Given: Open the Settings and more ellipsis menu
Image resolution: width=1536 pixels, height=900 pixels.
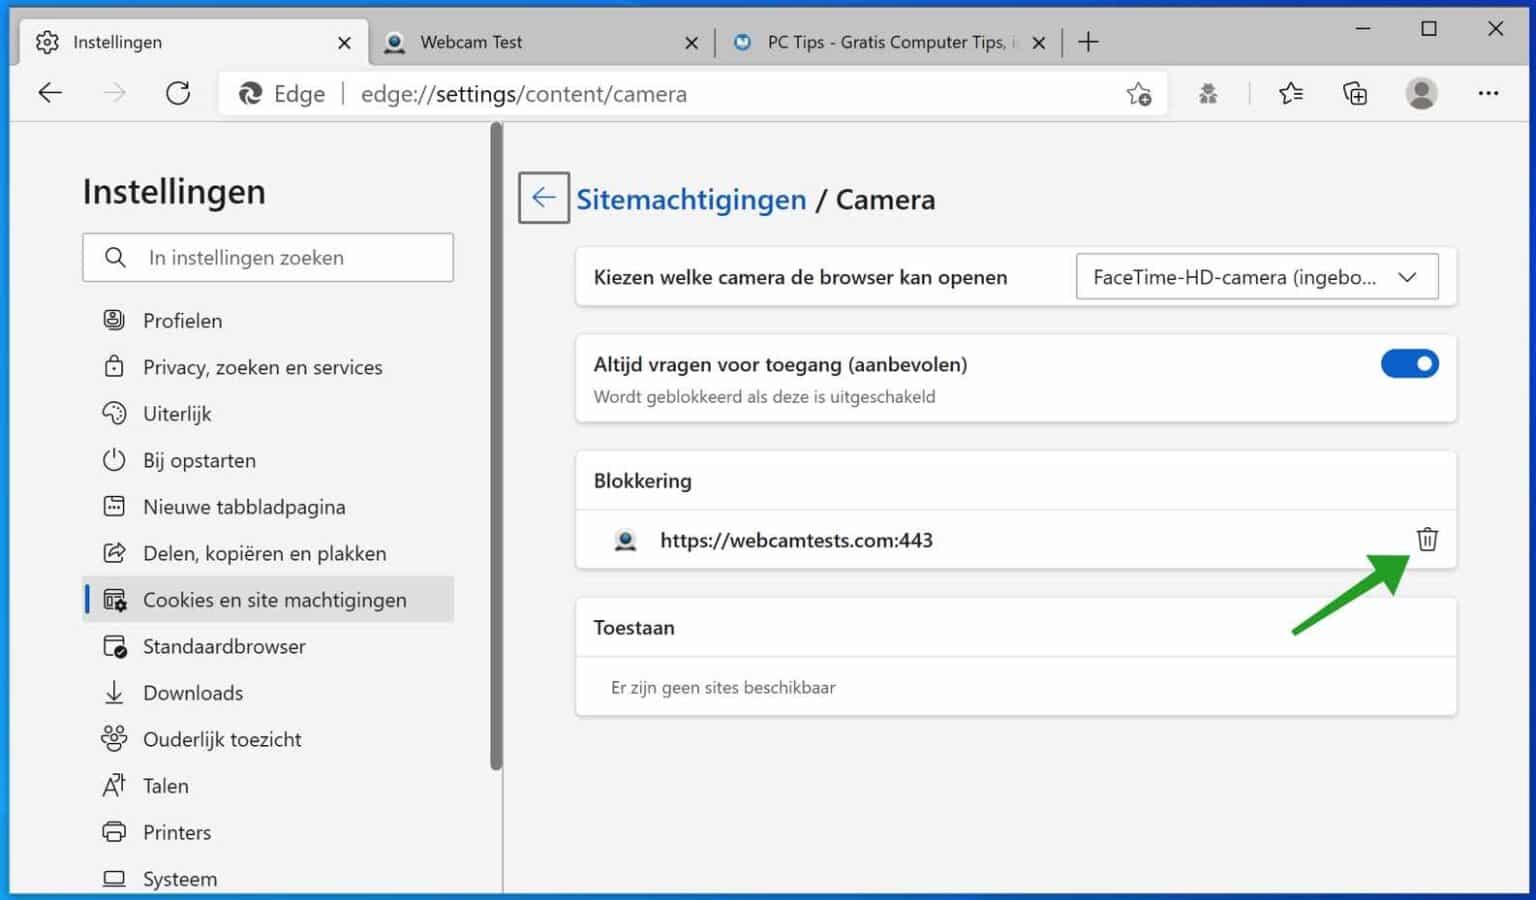Looking at the screenshot, I should 1489,93.
